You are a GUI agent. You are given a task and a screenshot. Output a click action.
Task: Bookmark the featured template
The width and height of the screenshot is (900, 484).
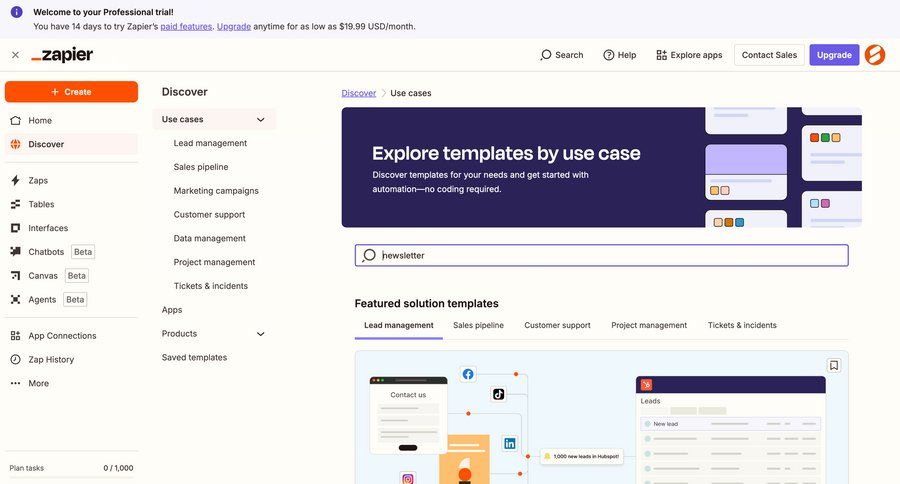coord(834,365)
